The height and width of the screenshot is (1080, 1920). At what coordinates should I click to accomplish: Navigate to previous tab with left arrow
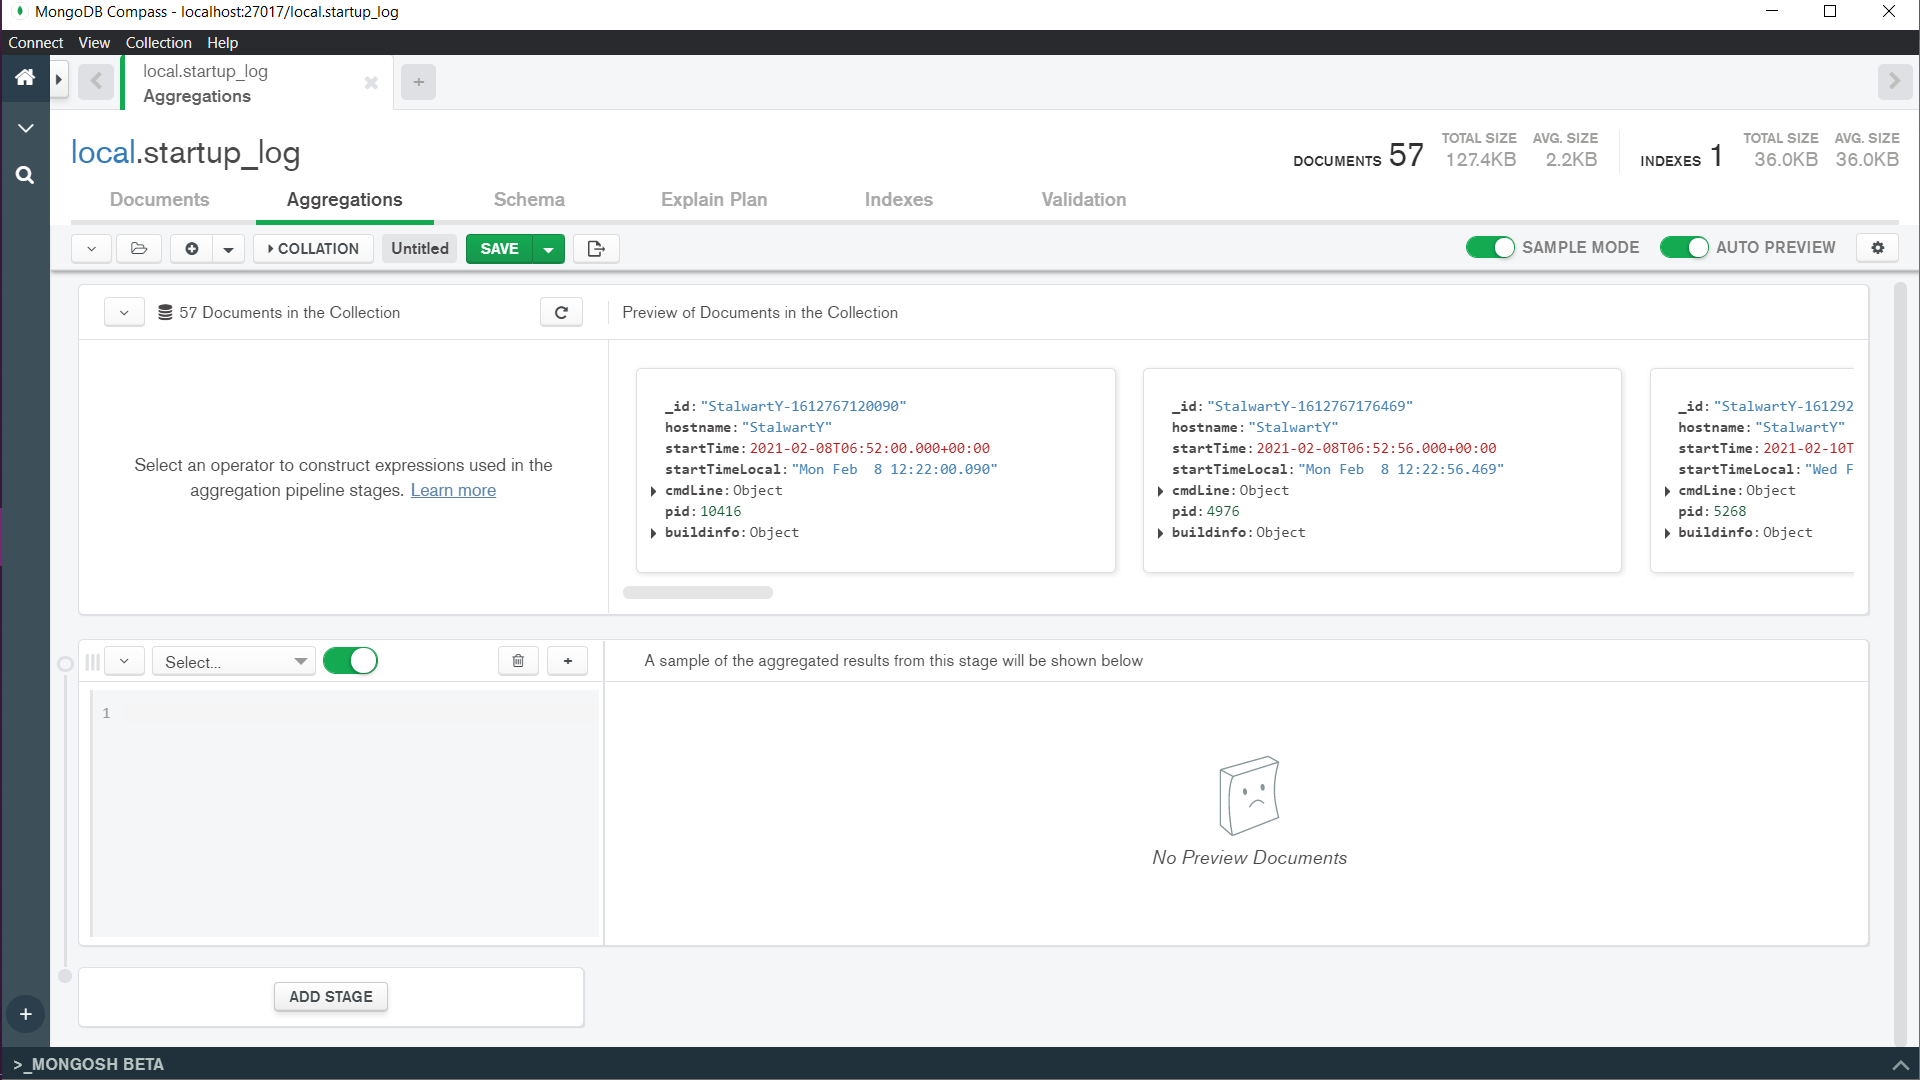pos(96,81)
